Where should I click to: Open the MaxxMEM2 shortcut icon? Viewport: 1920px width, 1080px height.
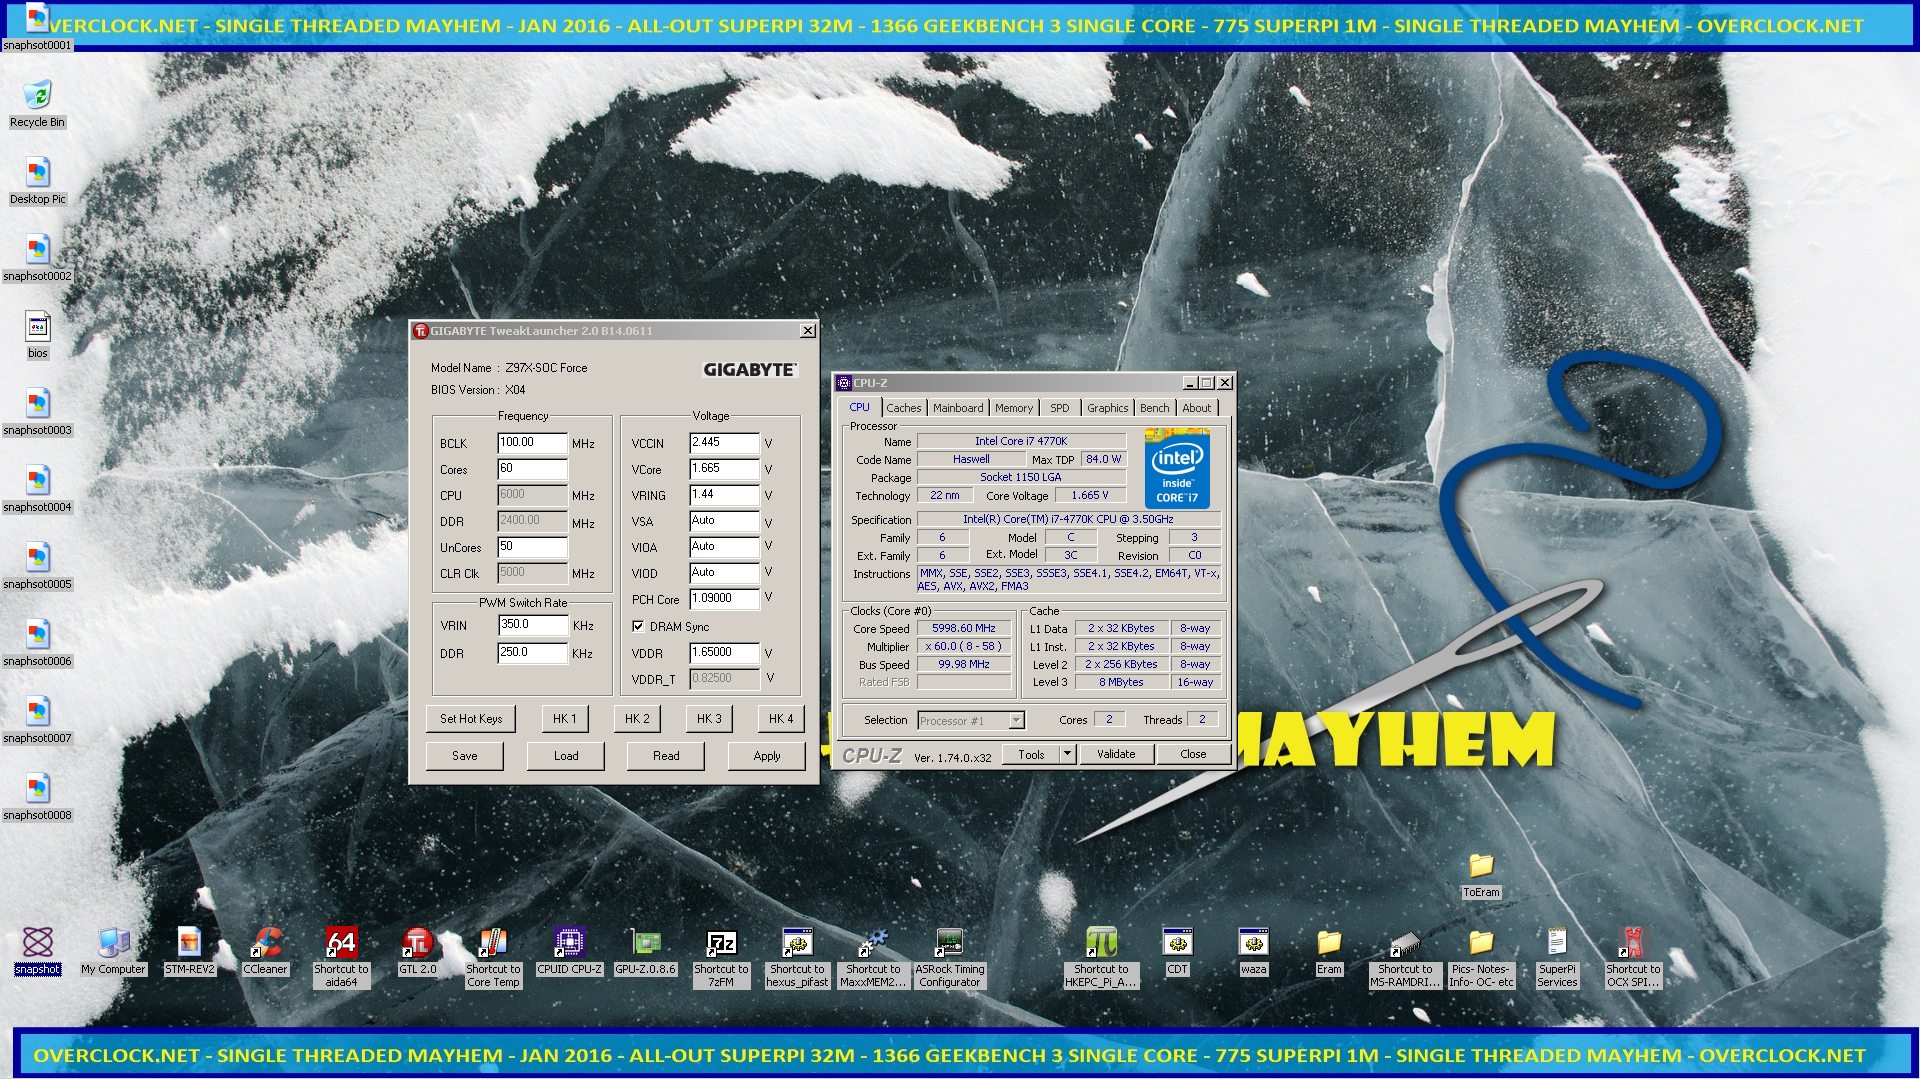tap(874, 957)
